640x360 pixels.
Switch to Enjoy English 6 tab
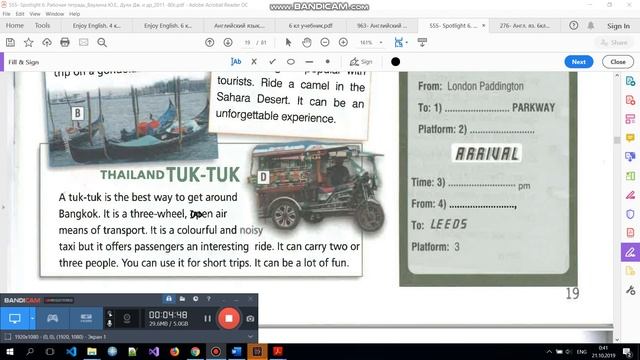click(168, 25)
